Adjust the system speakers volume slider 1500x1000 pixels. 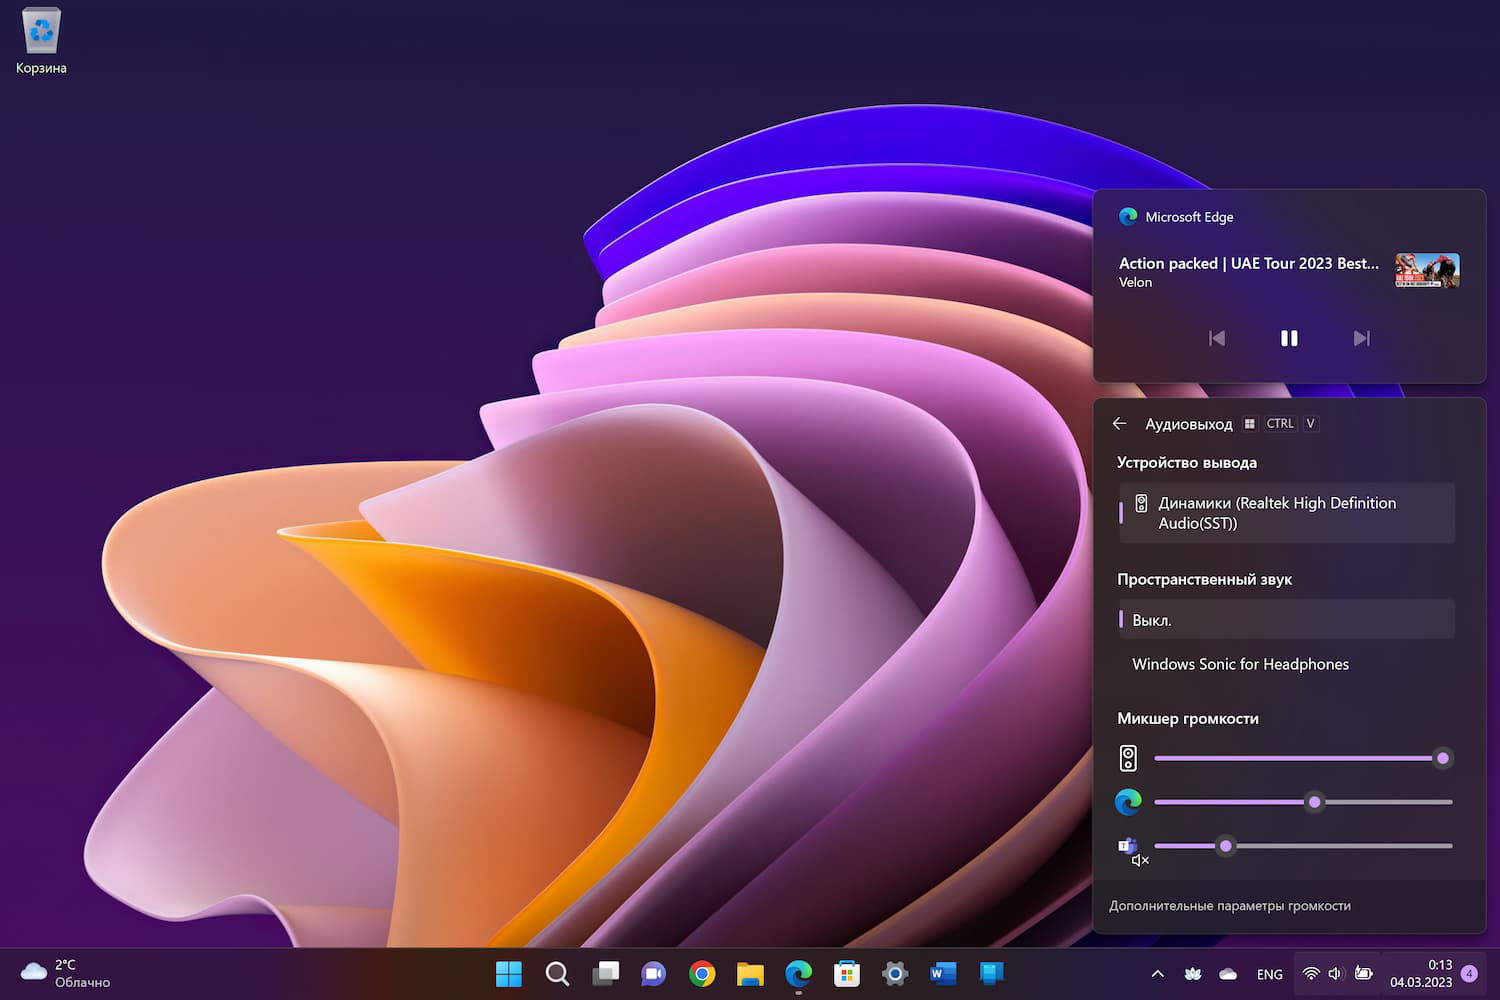(x=1303, y=758)
